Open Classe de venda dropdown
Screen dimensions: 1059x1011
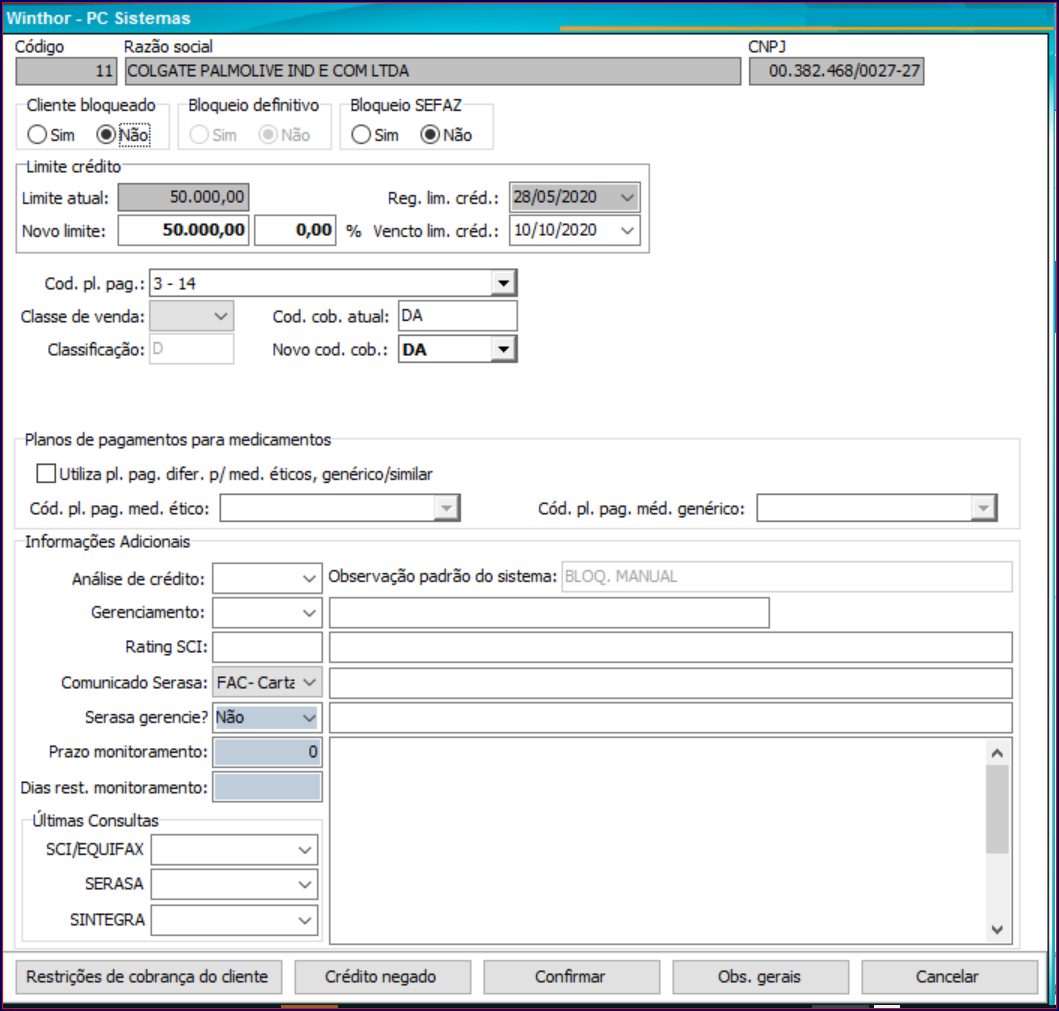click(x=220, y=316)
